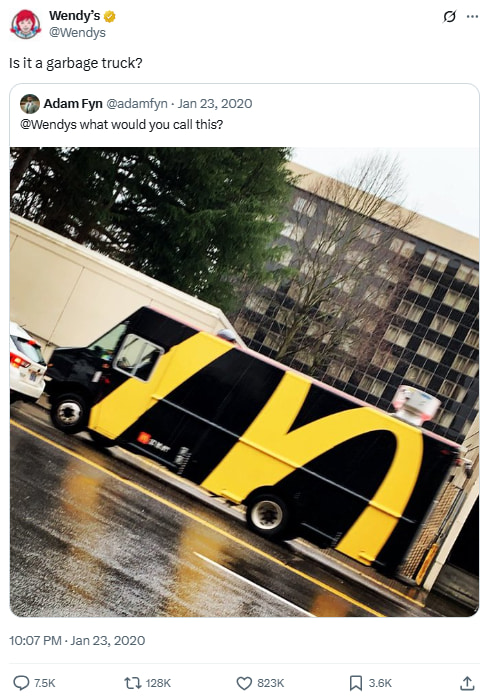Open the Grok explain icon
The width and height of the screenshot is (487, 700).
coord(450,17)
